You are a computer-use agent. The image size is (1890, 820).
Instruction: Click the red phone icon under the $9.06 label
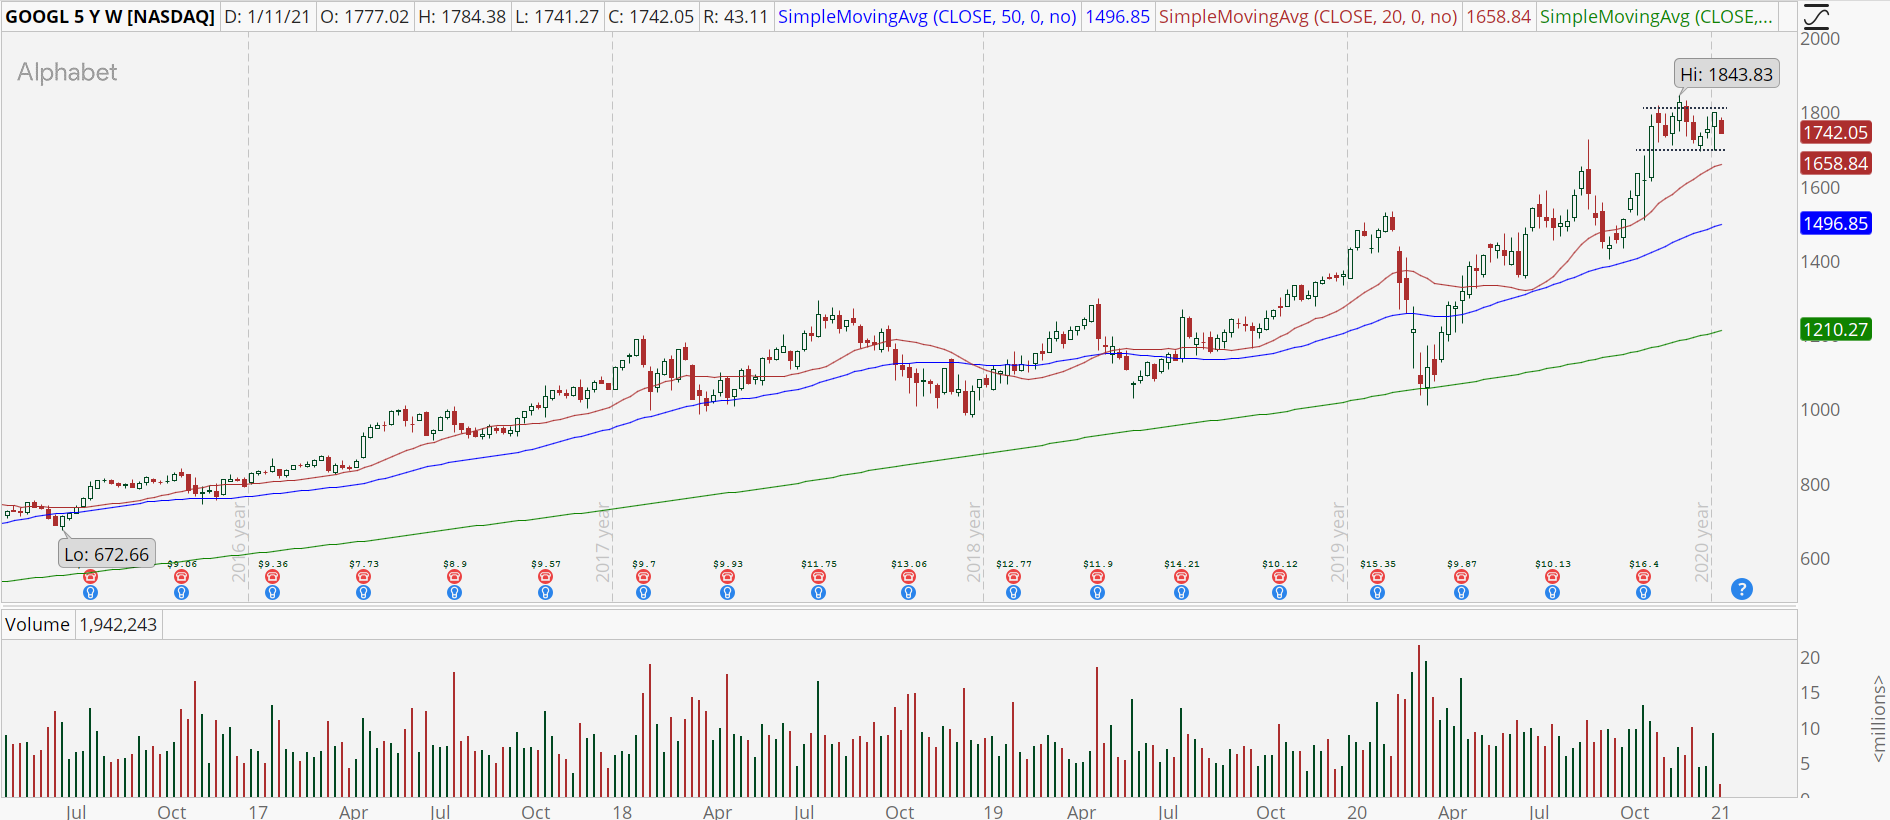click(x=181, y=577)
